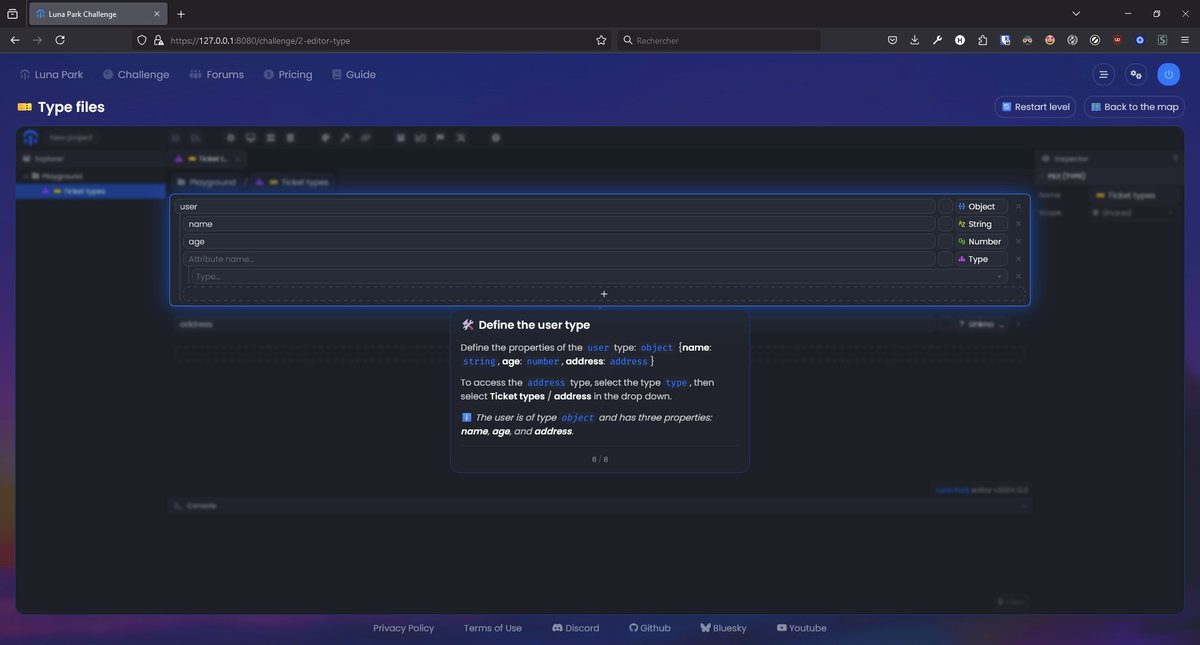The width and height of the screenshot is (1200, 645).
Task: Open the Terms of Use link
Action: (x=493, y=628)
